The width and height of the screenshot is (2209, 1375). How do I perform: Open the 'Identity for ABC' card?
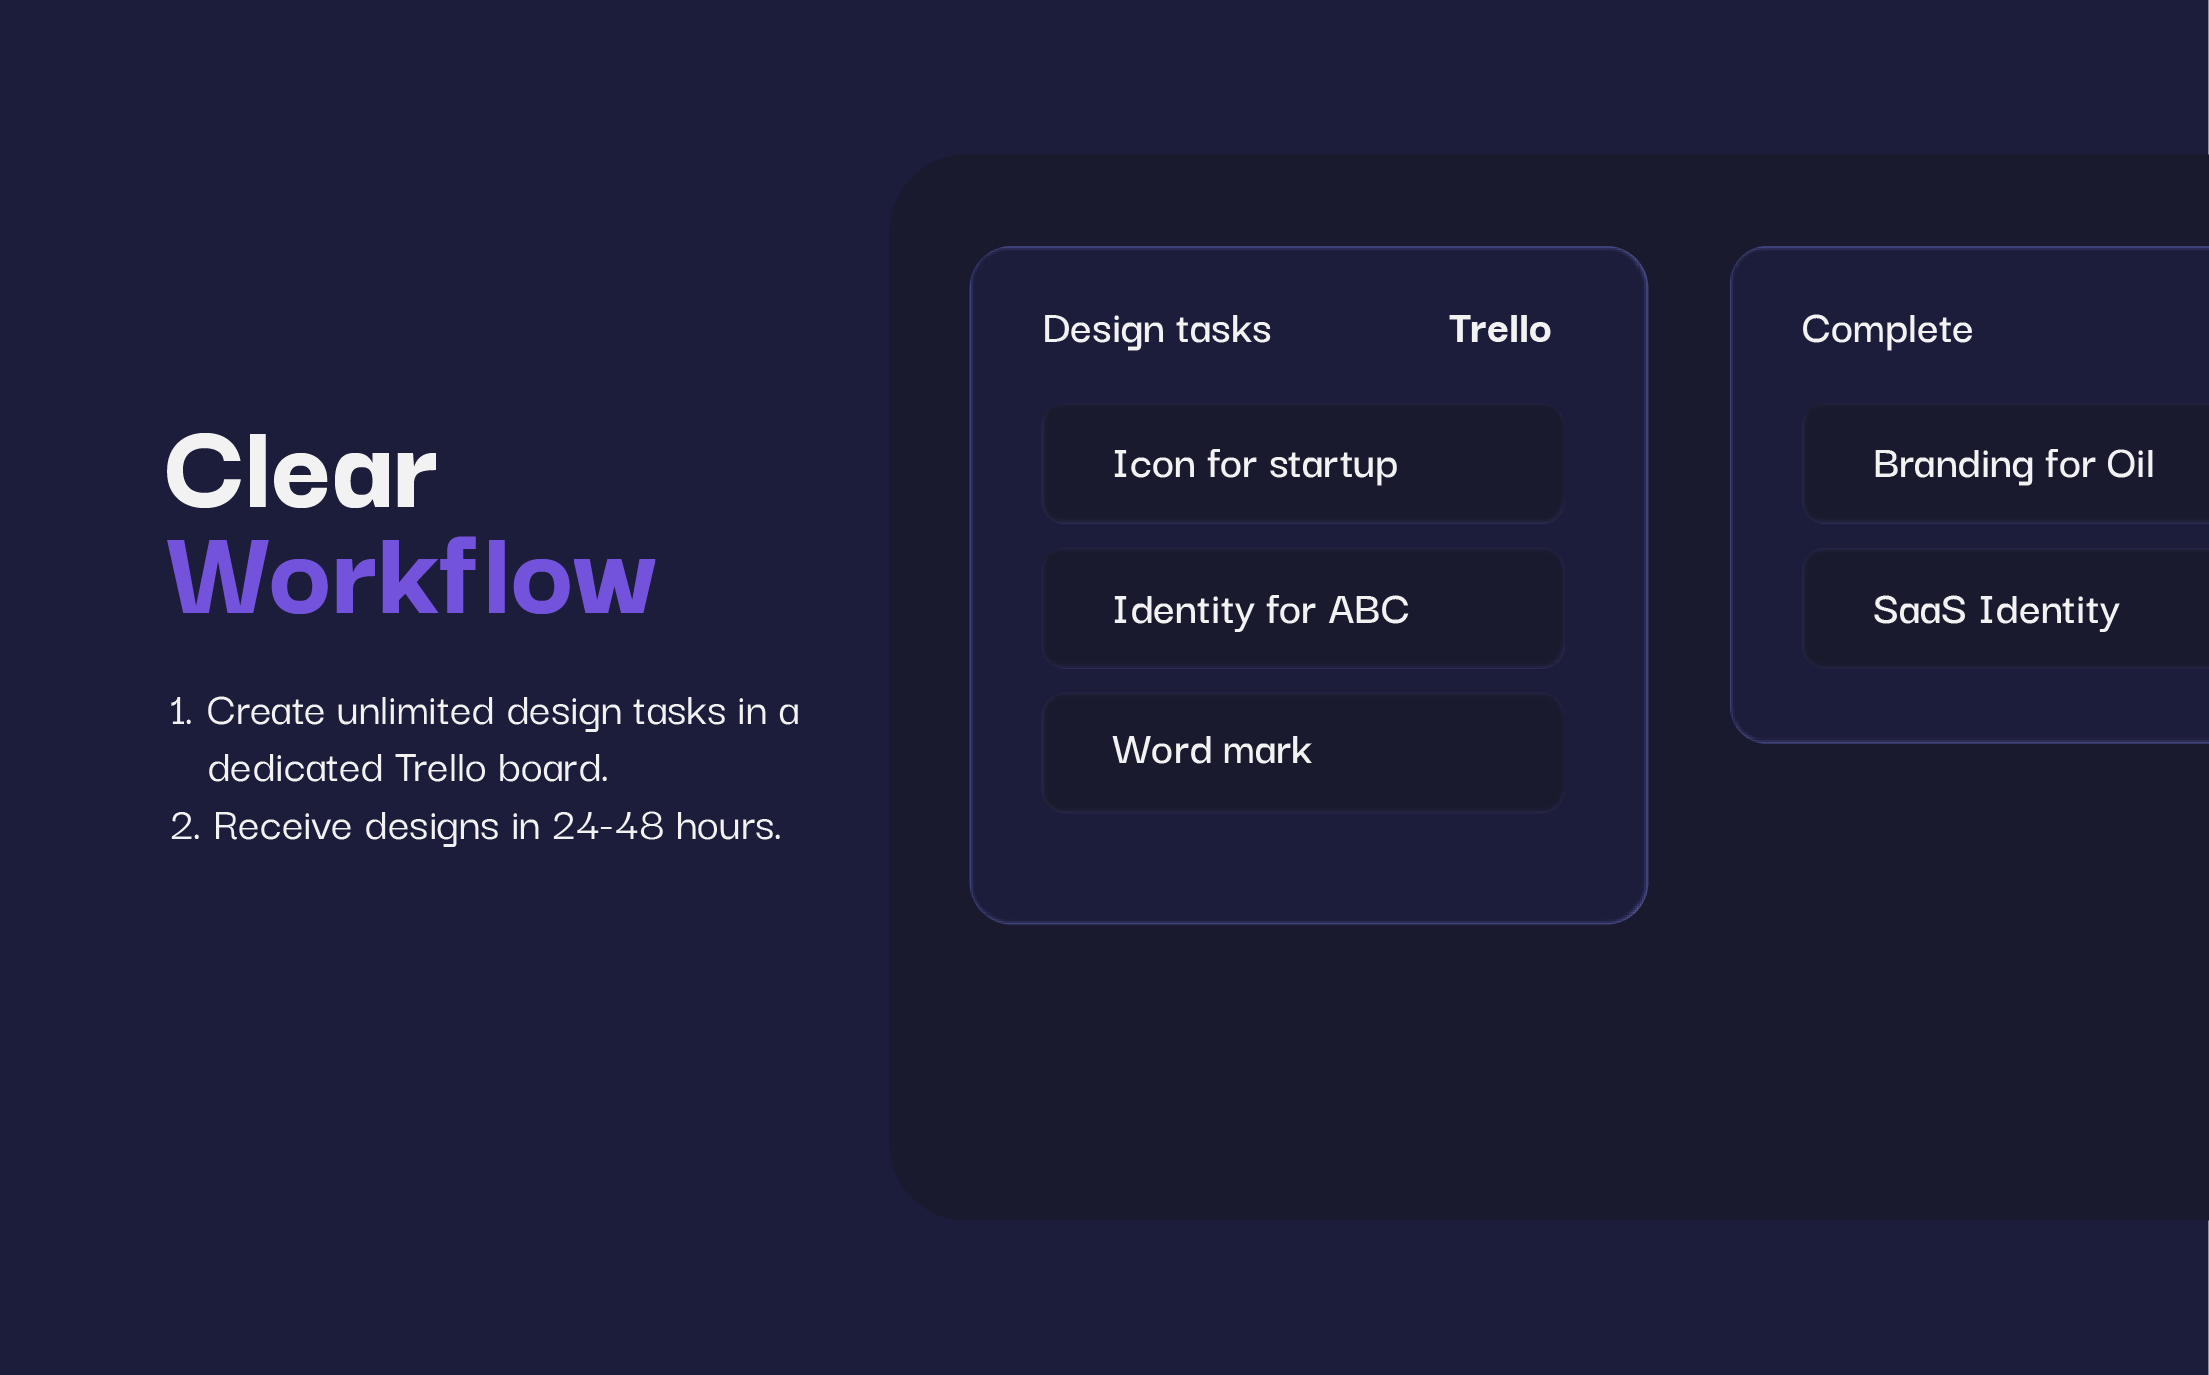(1302, 609)
